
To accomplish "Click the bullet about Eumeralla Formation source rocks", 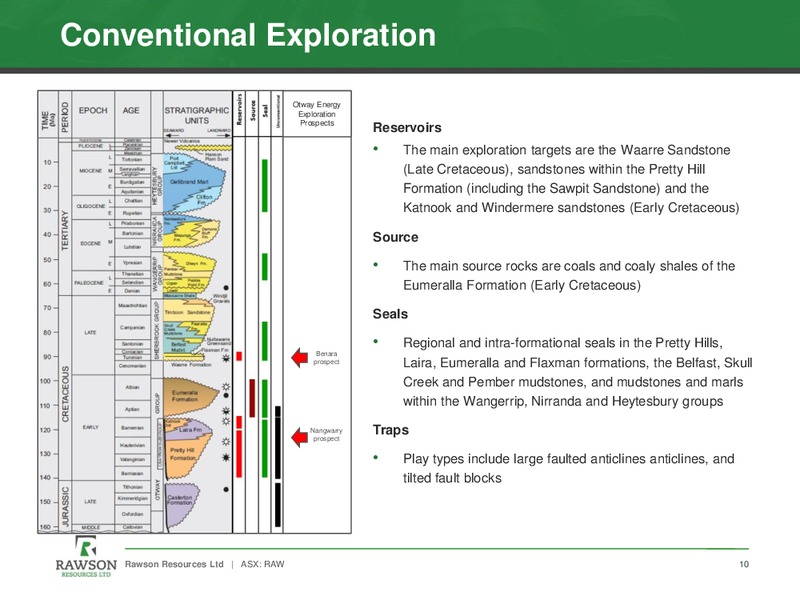I will coord(569,276).
